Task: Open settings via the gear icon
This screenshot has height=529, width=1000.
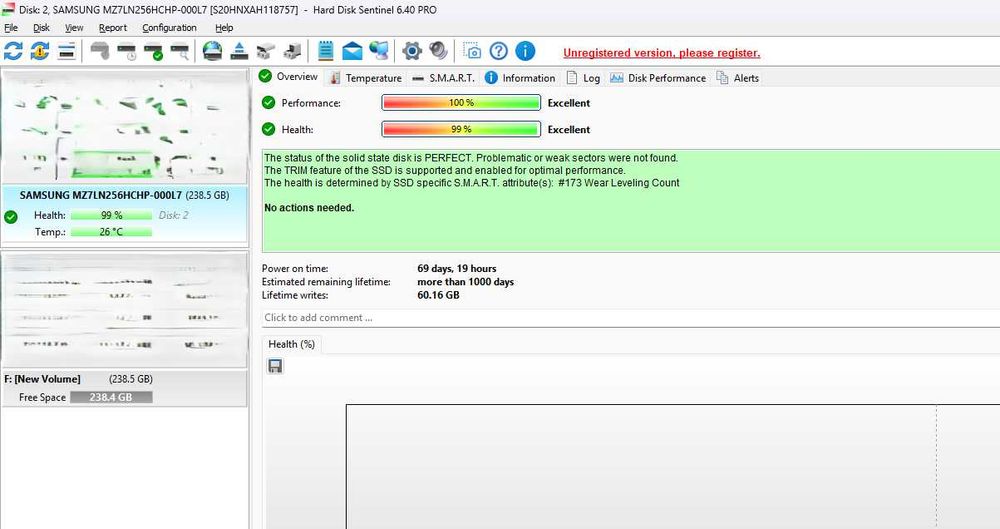Action: pos(411,51)
